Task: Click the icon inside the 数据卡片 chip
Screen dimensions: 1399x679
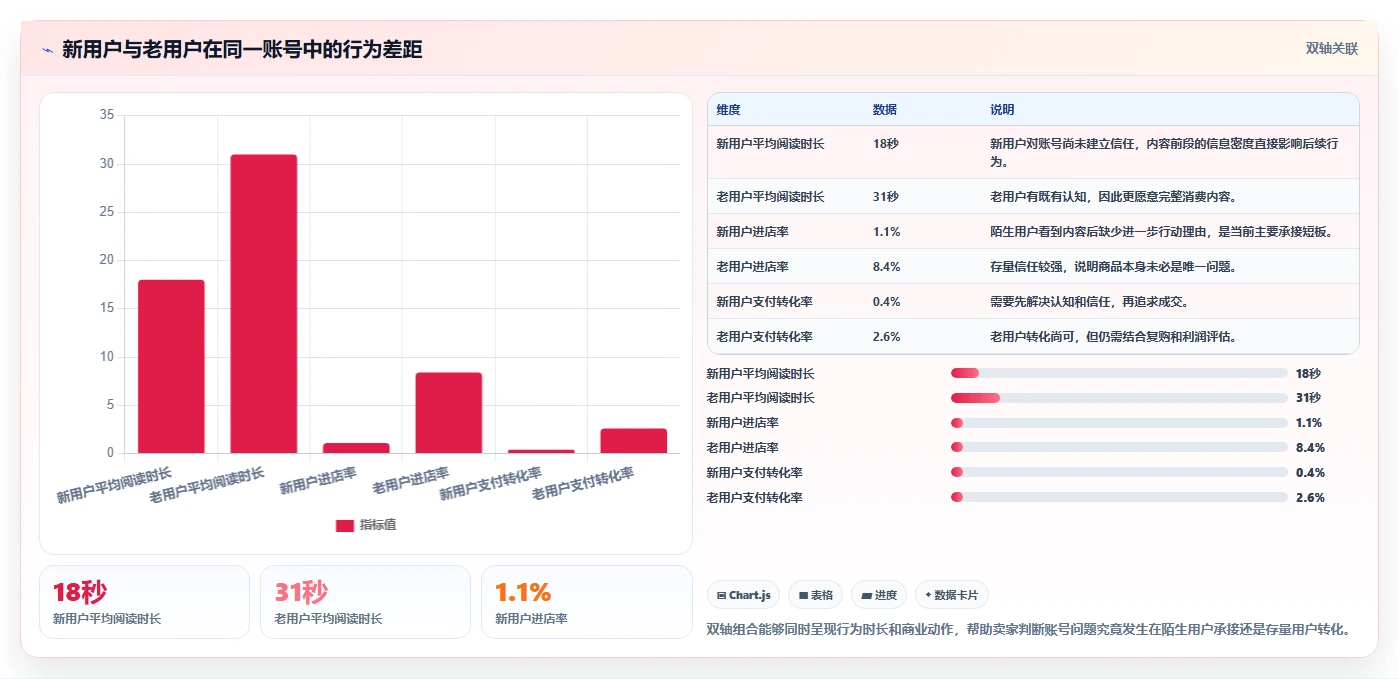Action: 928,595
